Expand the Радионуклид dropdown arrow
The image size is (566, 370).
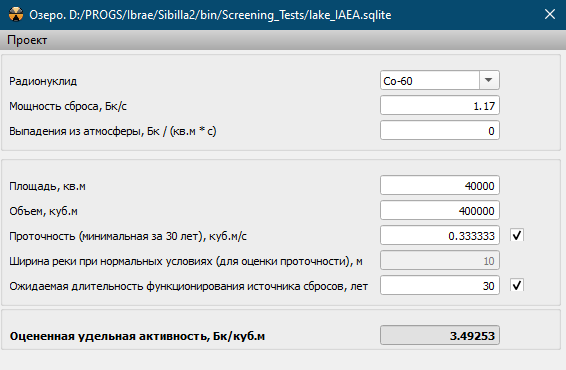pyautogui.click(x=489, y=80)
